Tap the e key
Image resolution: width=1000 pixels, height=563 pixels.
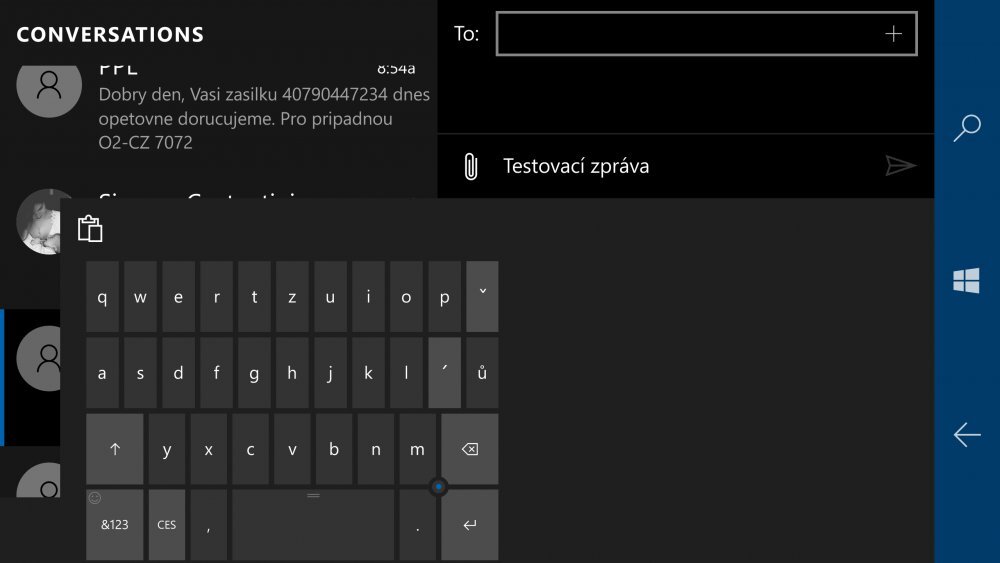[179, 296]
